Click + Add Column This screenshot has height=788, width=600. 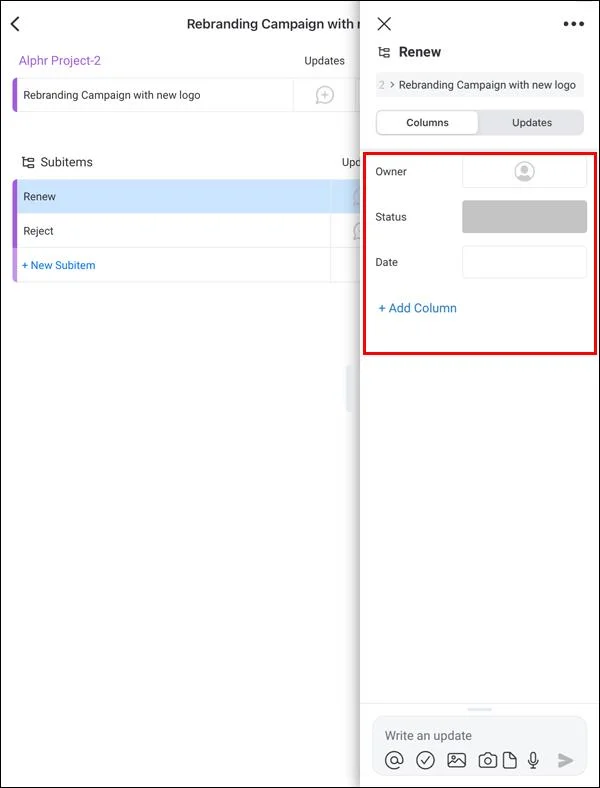coord(418,308)
